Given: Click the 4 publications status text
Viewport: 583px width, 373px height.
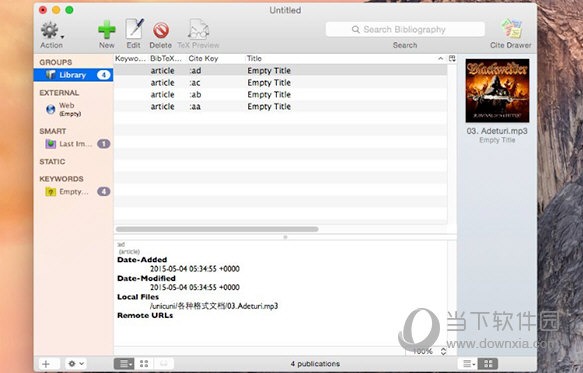Looking at the screenshot, I should (315, 364).
